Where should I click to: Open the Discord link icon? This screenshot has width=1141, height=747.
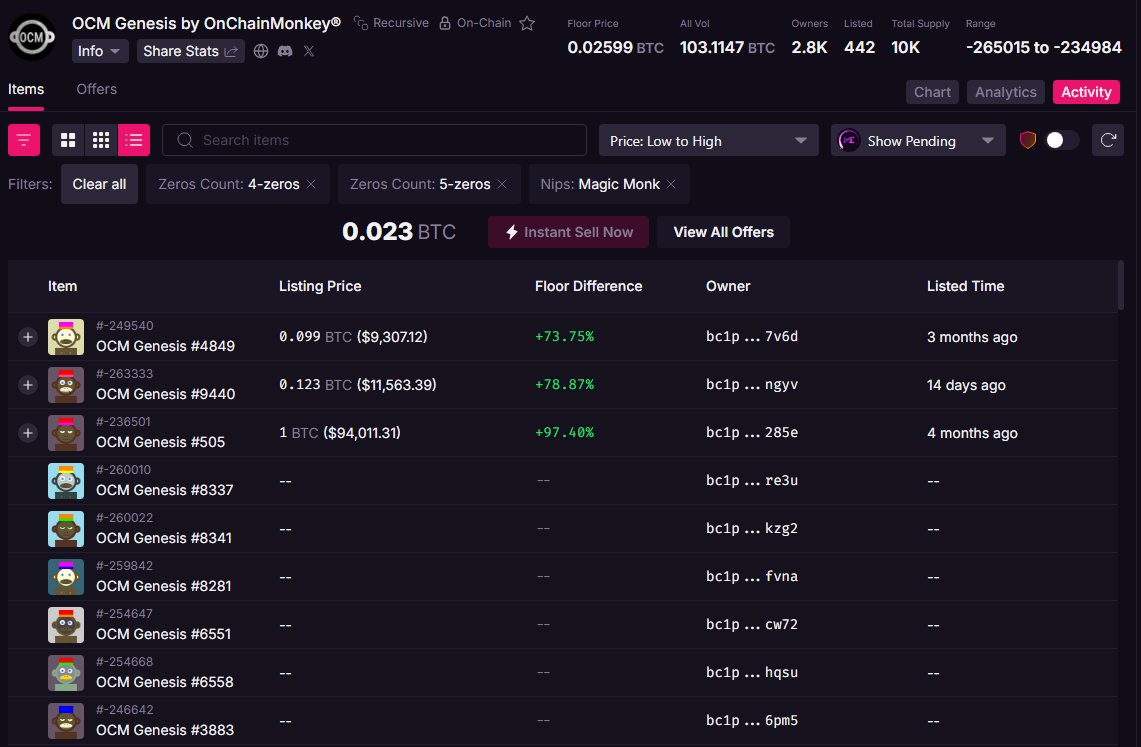pyautogui.click(x=285, y=51)
